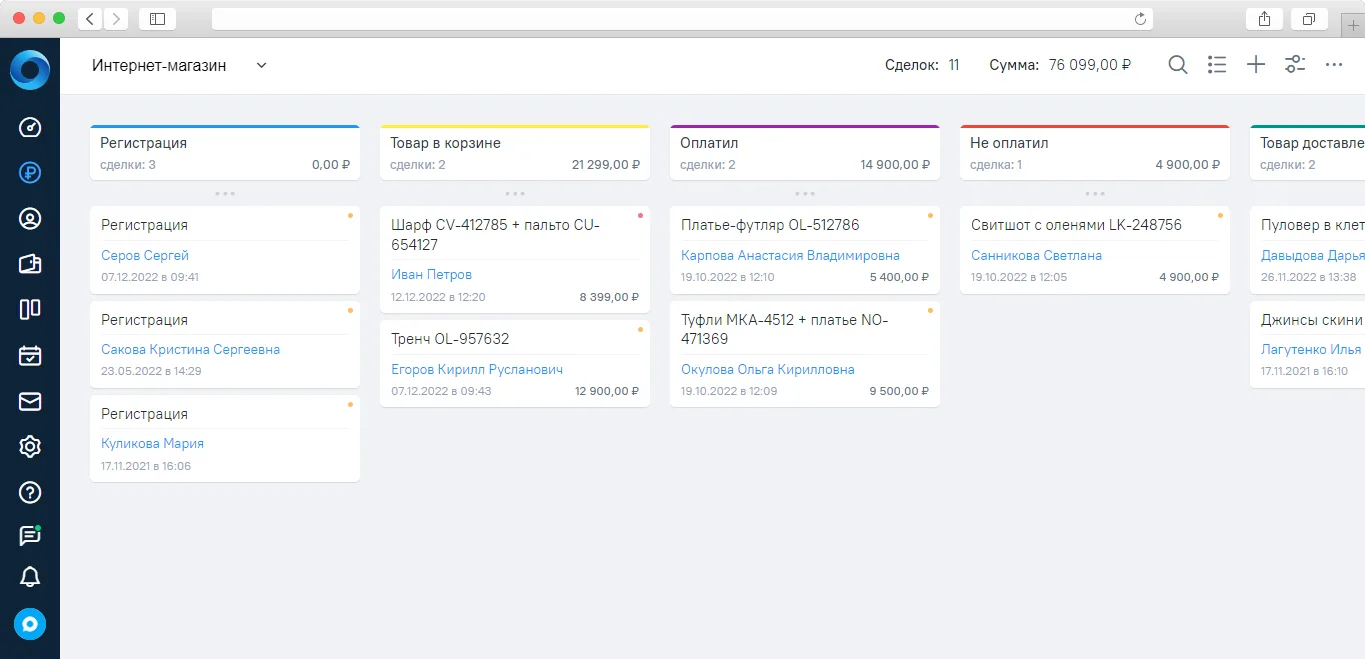Open the dots menu under Оплатил column
The image size is (1365, 659).
805,193
